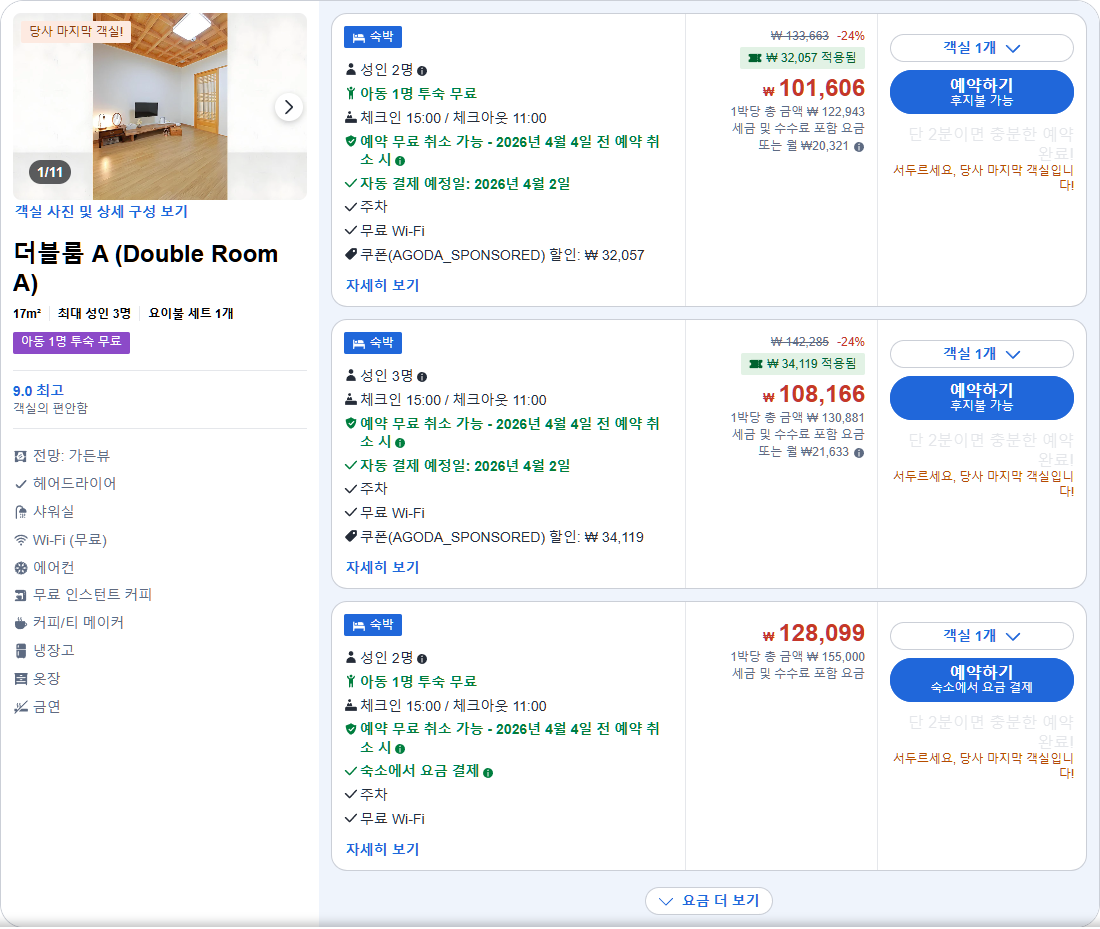Click the child icon by 아동 1명 투숙 무료 in the ₩101,606 offer
Screen dimensions: 1100x929
coord(351,93)
